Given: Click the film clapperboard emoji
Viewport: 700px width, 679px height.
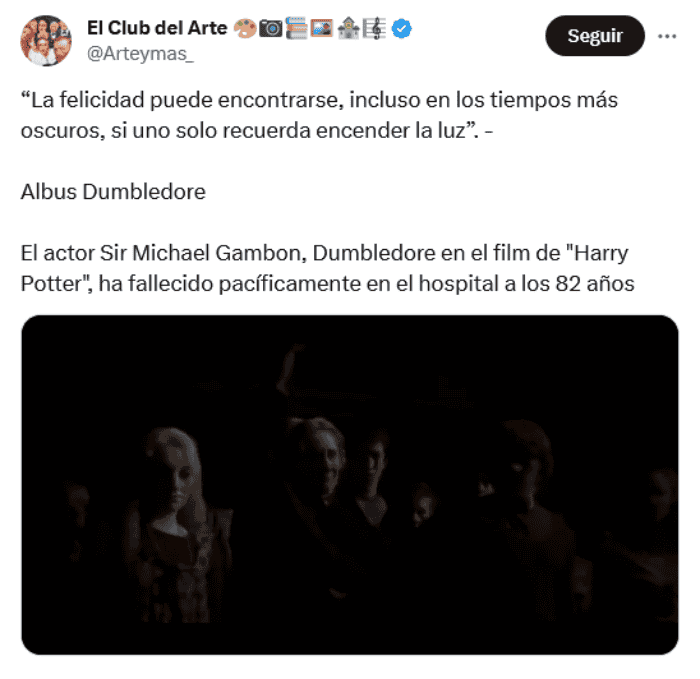Looking at the screenshot, I should [x=296, y=29].
